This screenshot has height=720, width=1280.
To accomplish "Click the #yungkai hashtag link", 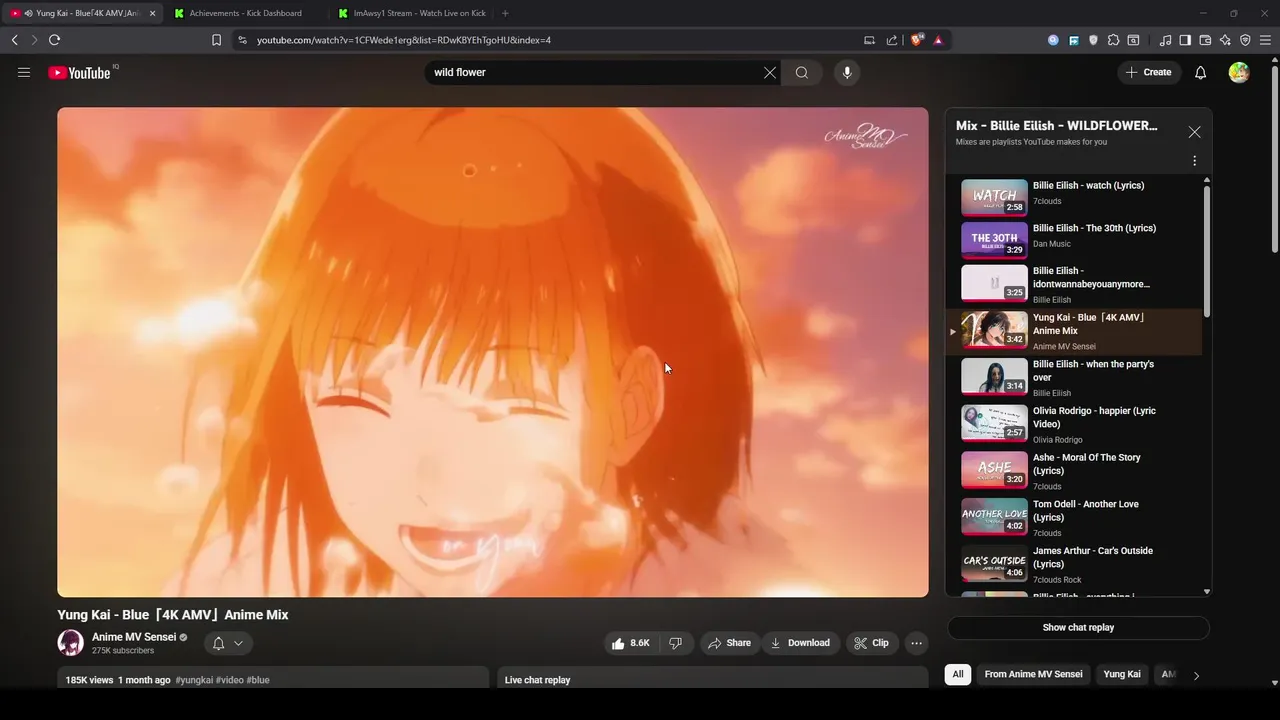I will click(194, 680).
